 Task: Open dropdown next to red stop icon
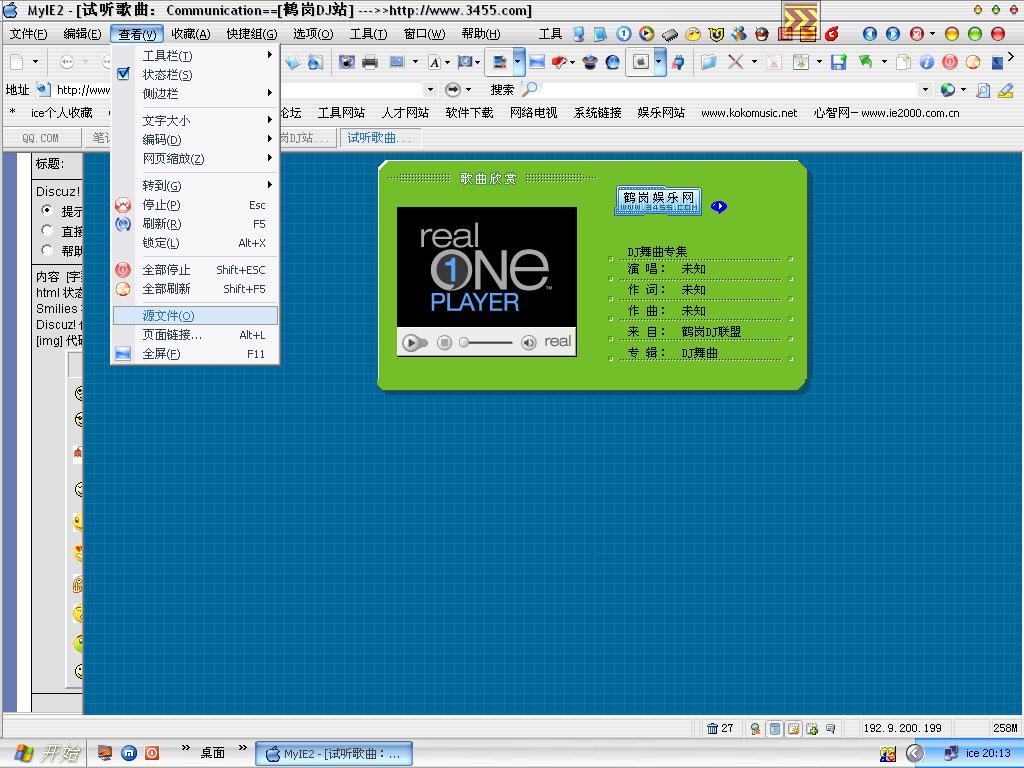pyautogui.click(x=932, y=34)
